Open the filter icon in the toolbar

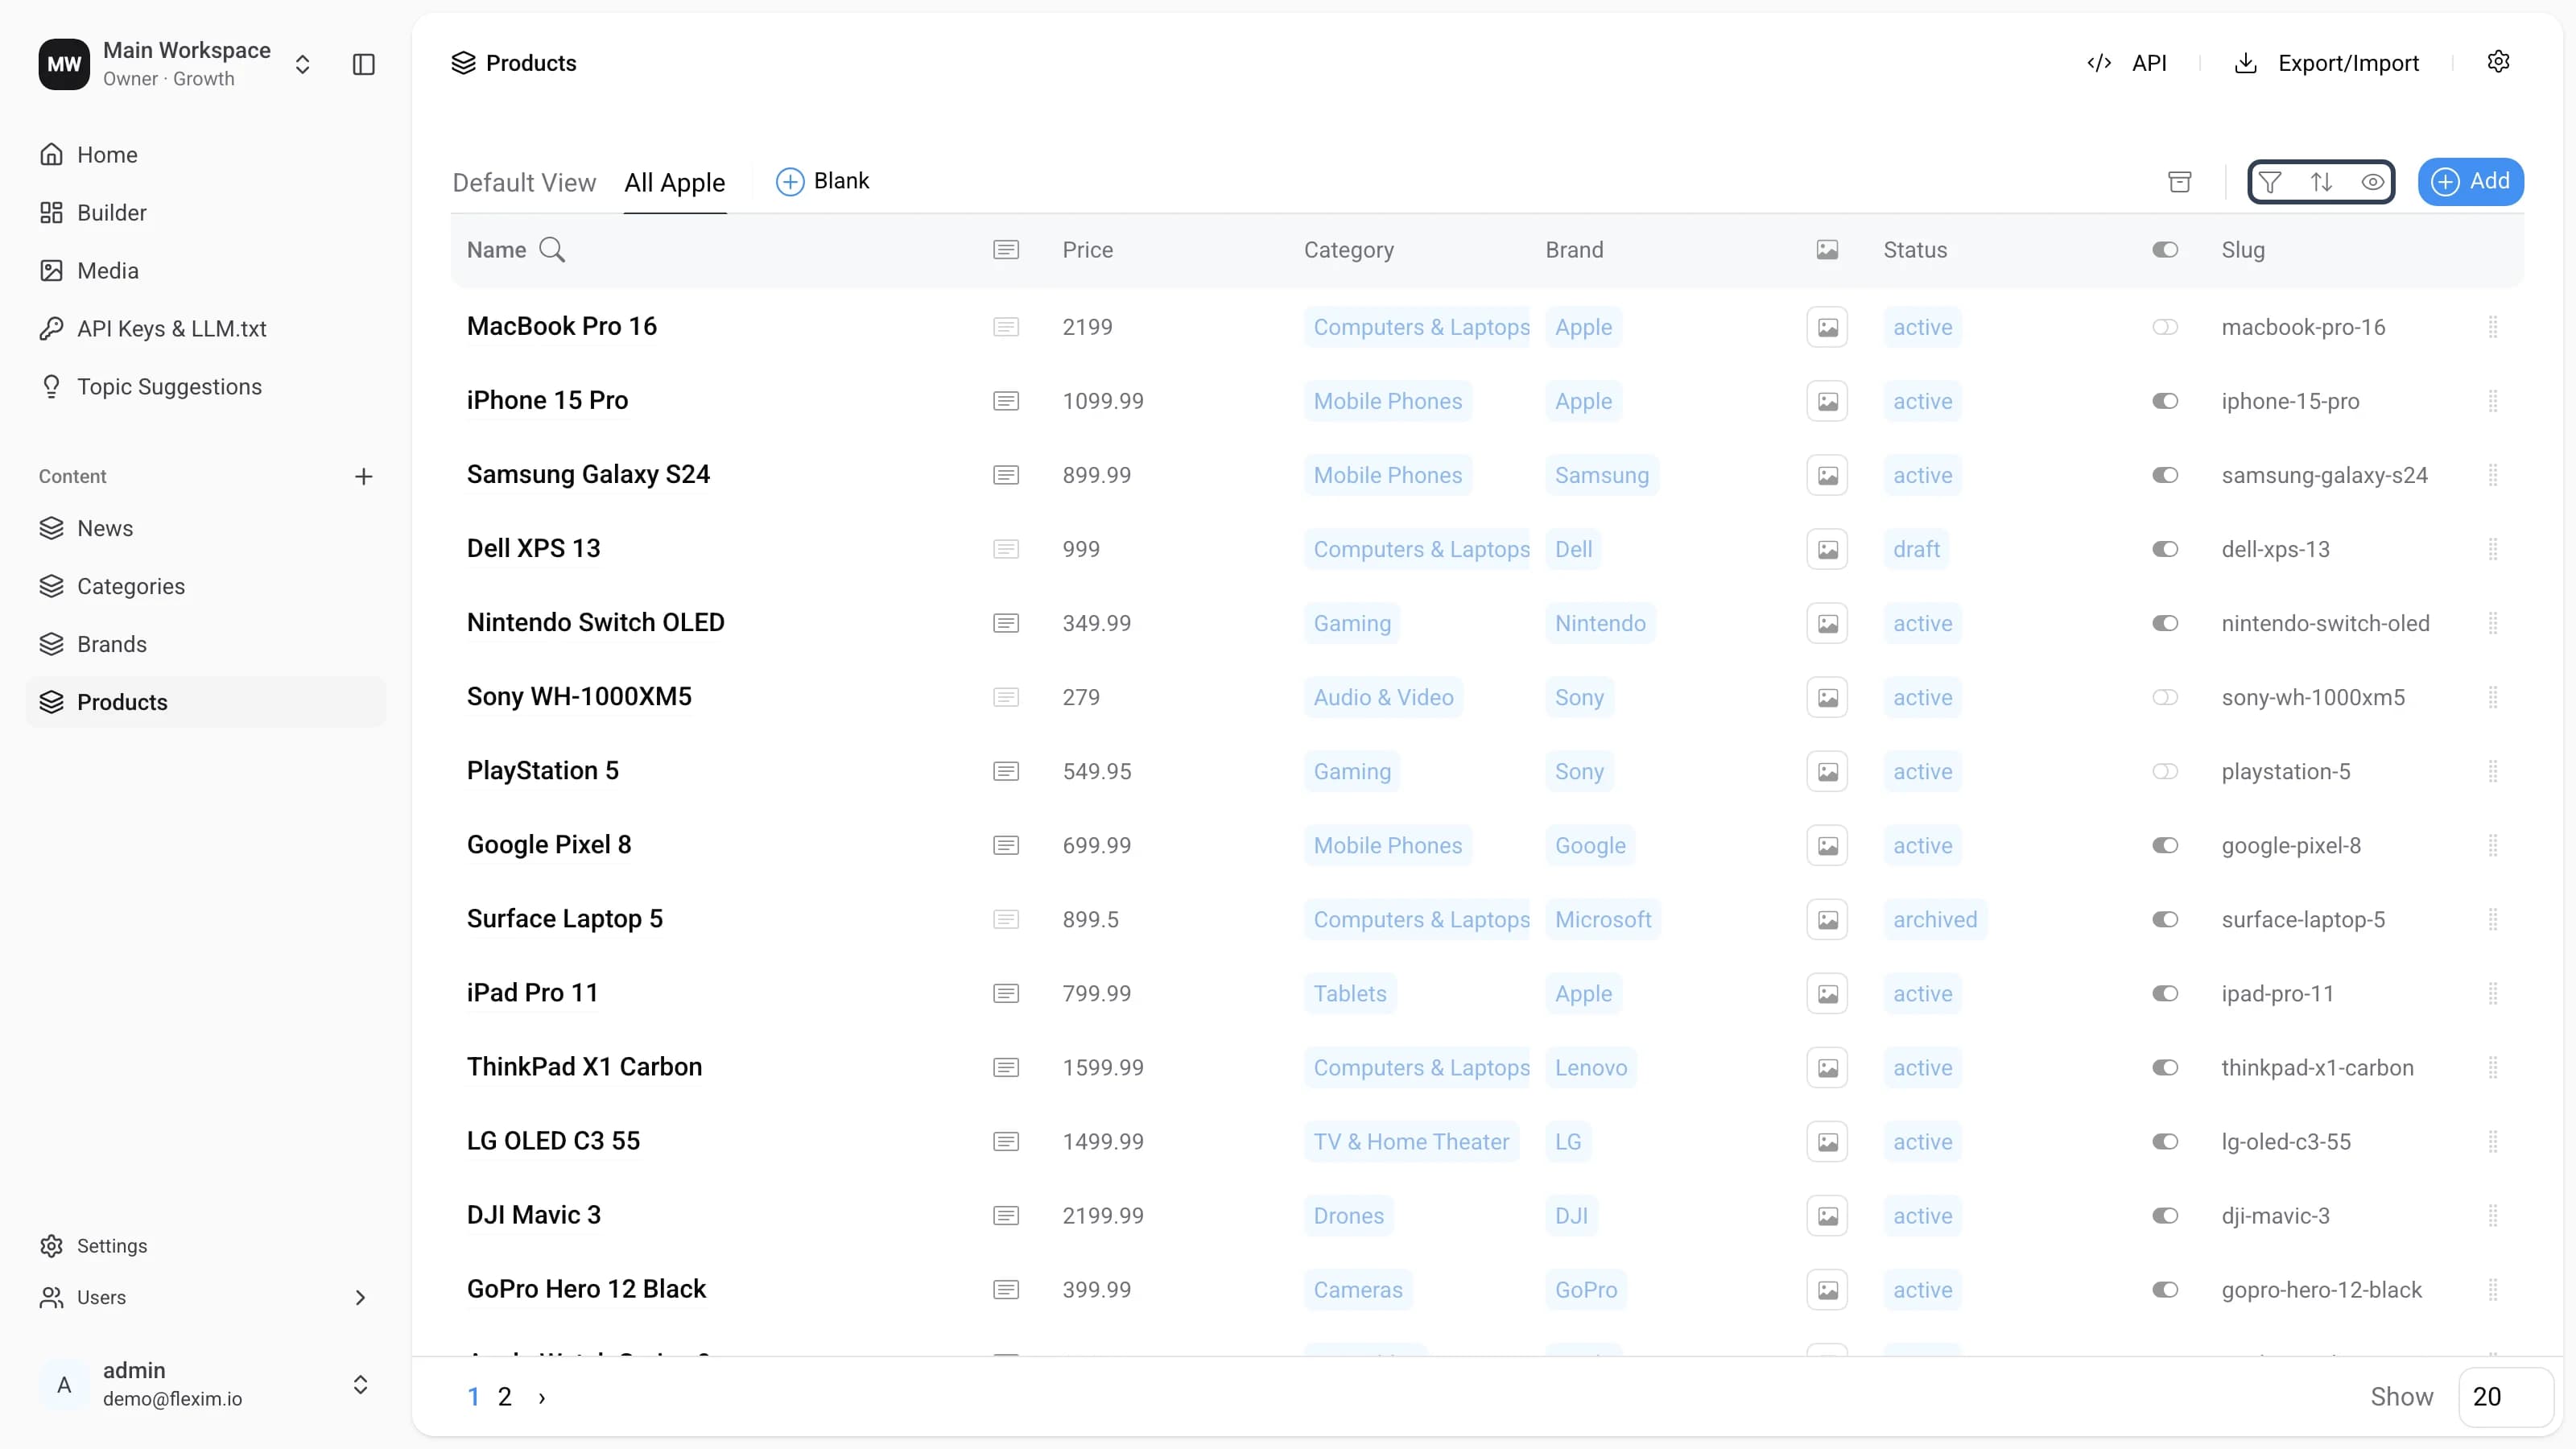click(2270, 182)
